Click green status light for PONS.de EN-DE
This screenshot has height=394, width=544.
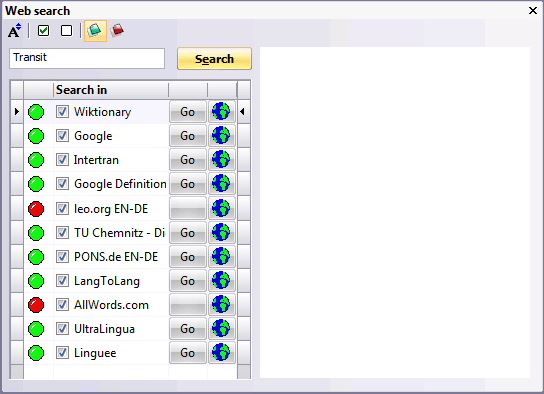pyautogui.click(x=36, y=257)
